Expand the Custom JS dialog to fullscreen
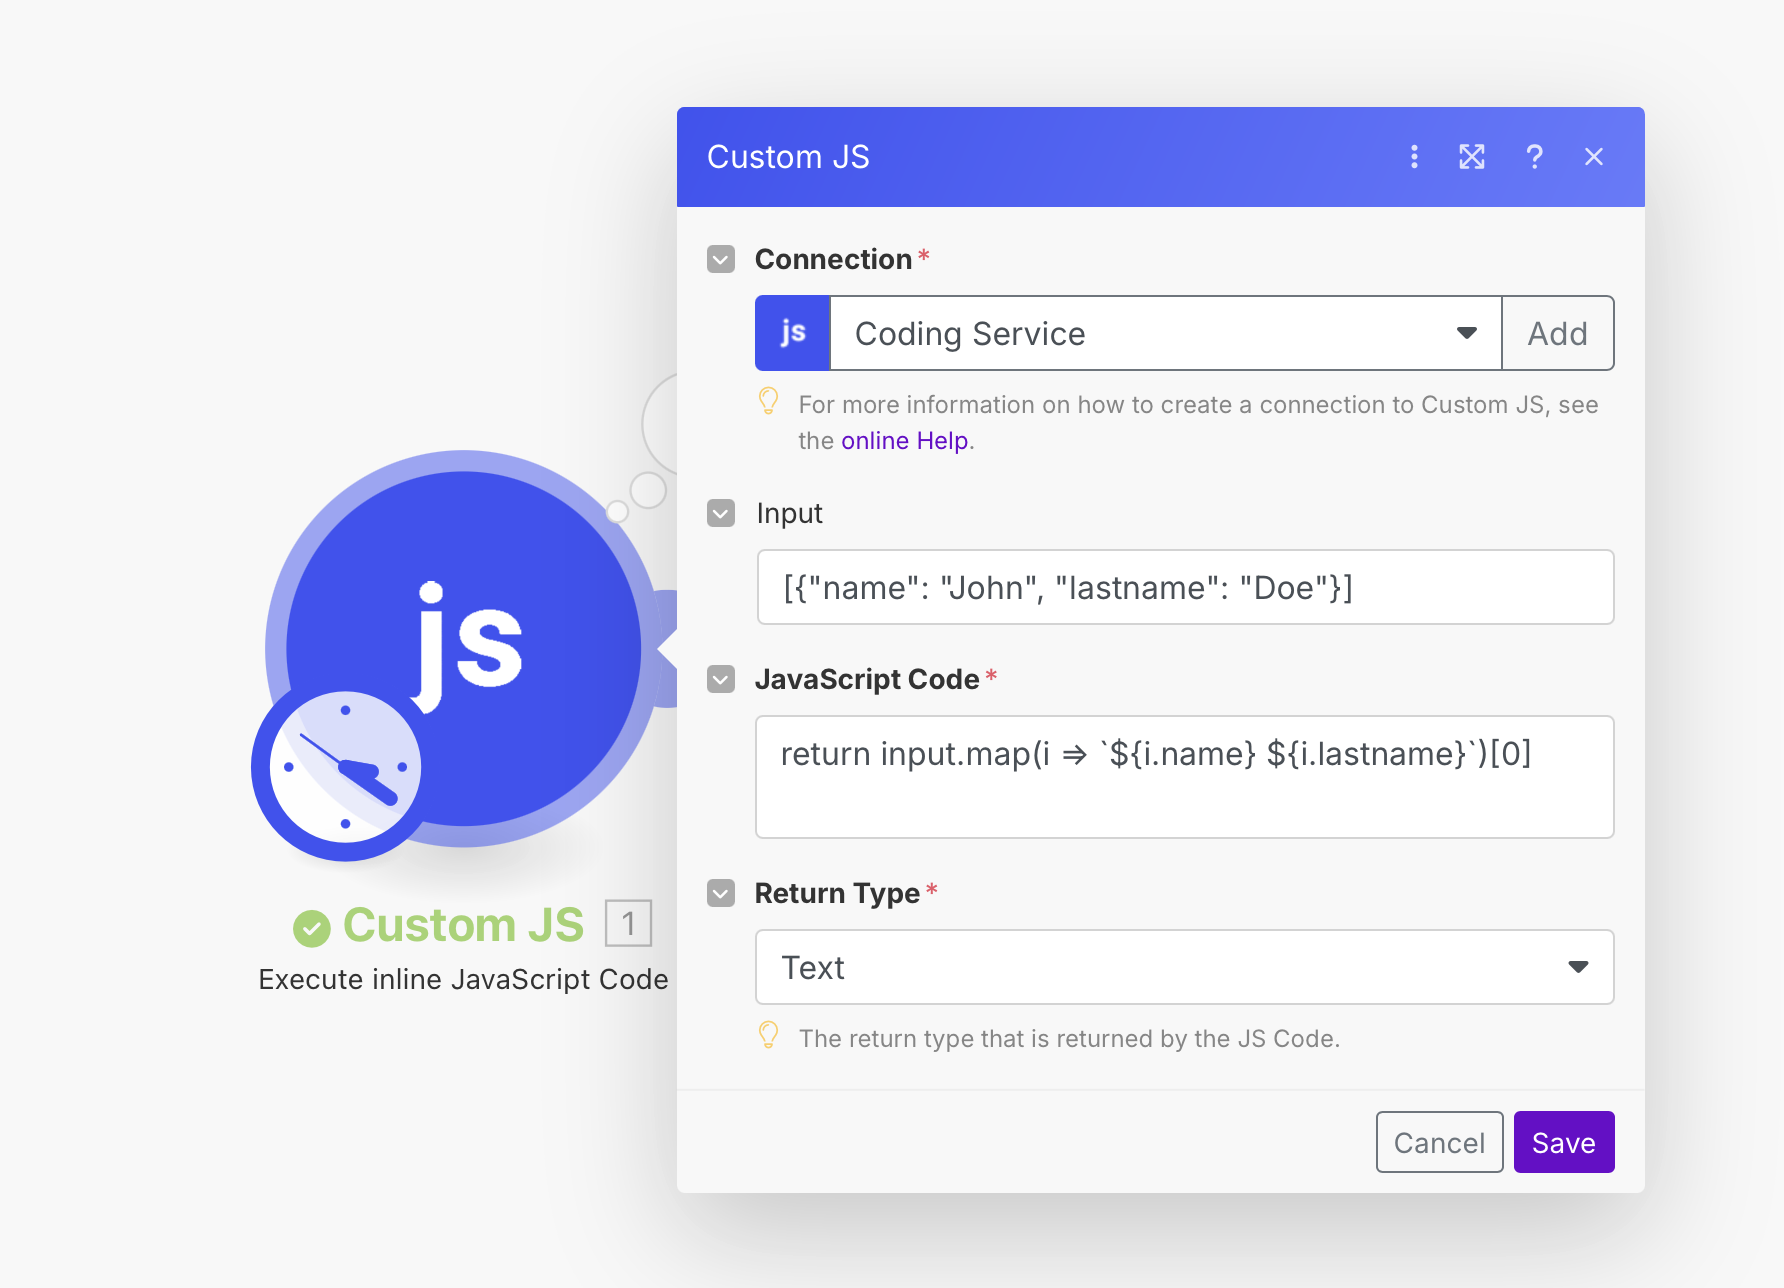1784x1288 pixels. [x=1472, y=157]
